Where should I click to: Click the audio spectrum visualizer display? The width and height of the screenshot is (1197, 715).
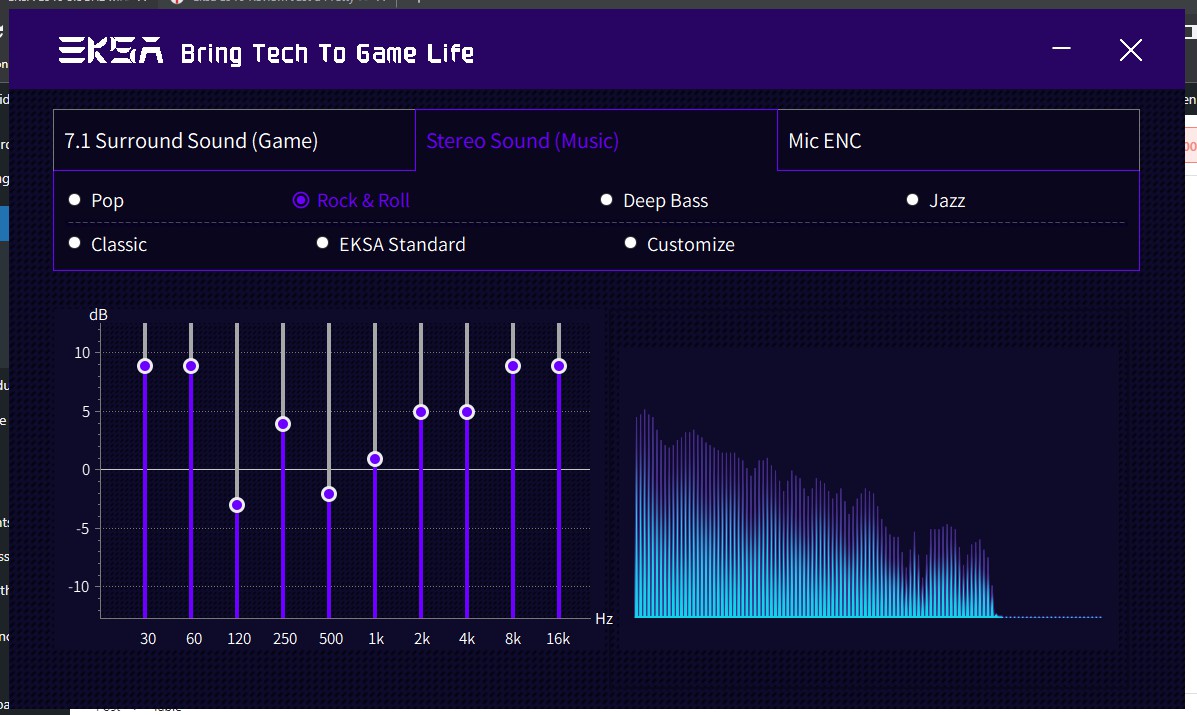(x=869, y=500)
